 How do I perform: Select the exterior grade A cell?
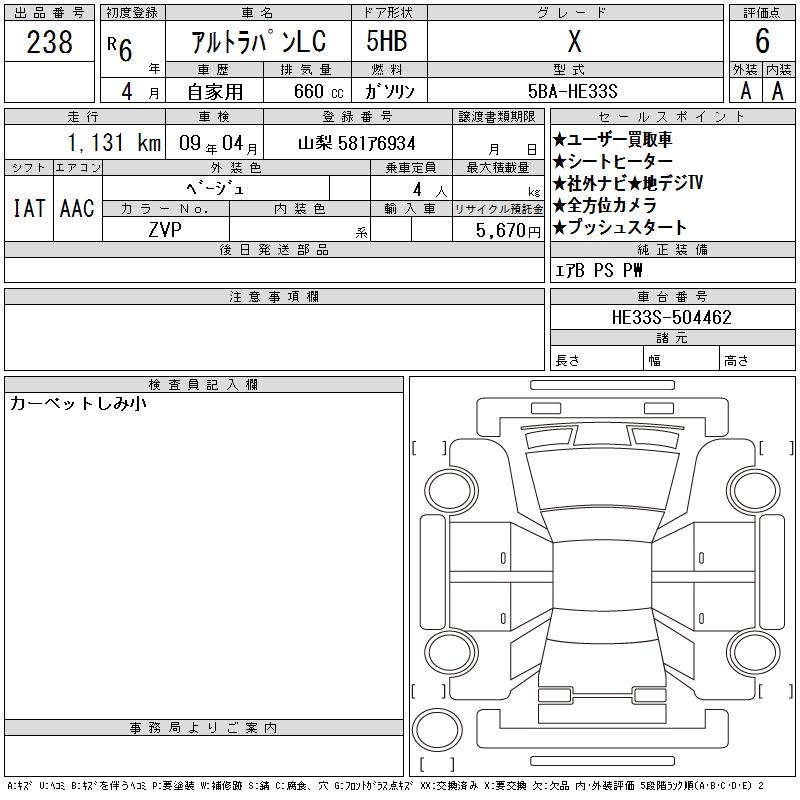click(745, 90)
